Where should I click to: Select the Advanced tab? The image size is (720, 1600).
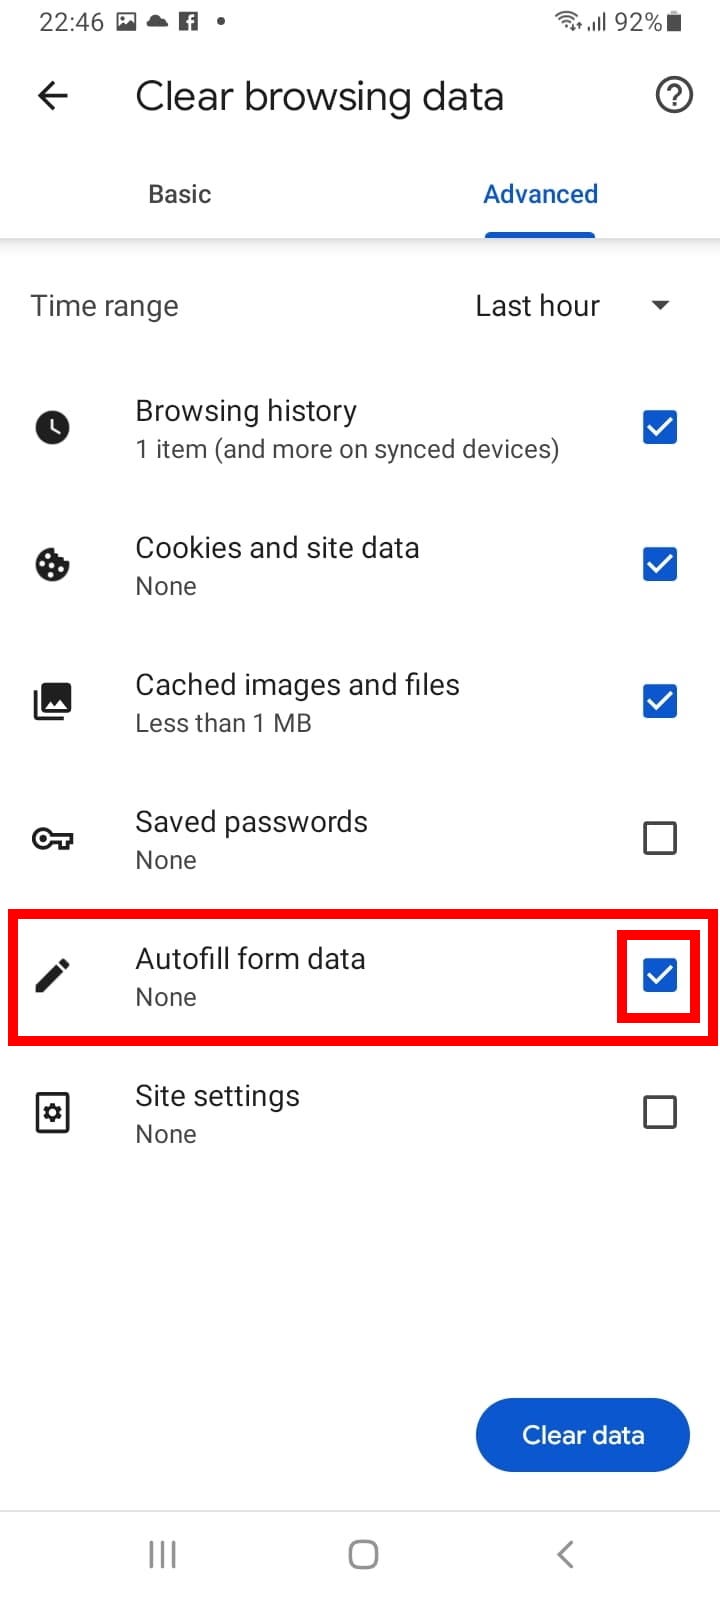point(540,194)
